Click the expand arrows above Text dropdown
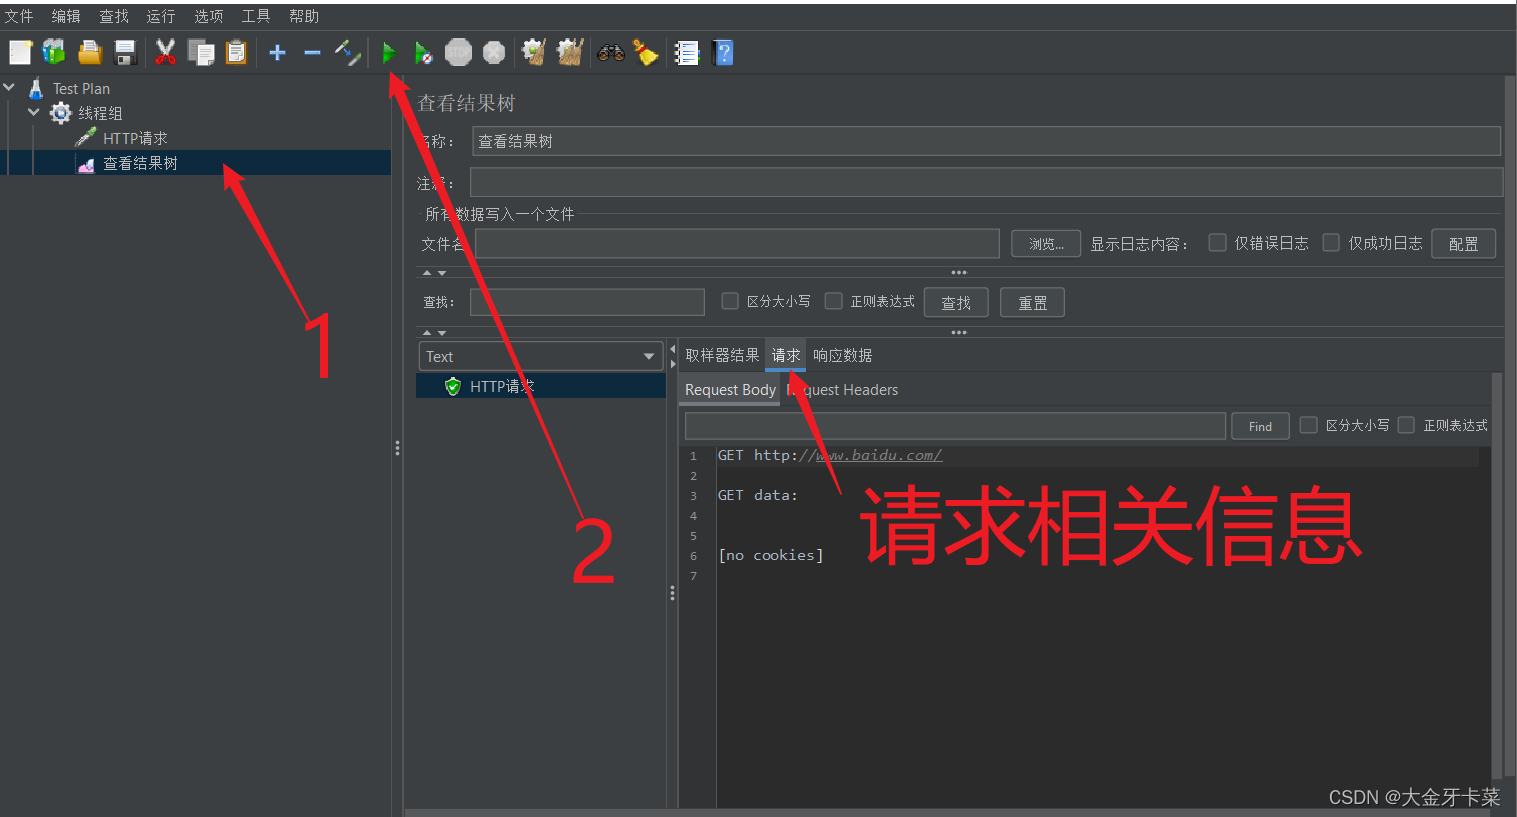 (434, 333)
